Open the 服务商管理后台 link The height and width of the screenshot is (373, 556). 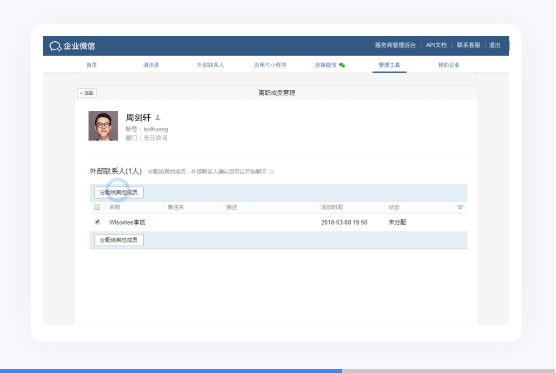click(395, 45)
